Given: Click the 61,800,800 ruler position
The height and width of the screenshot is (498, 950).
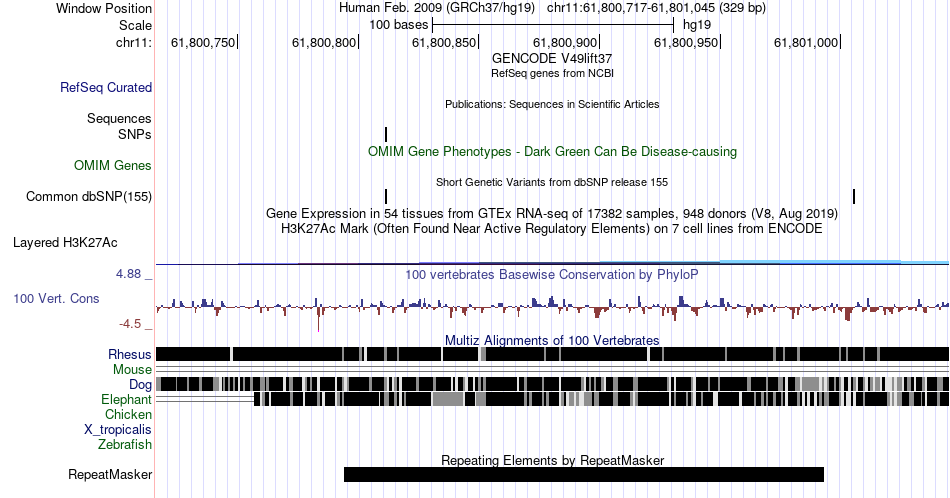Looking at the screenshot, I should (325, 42).
